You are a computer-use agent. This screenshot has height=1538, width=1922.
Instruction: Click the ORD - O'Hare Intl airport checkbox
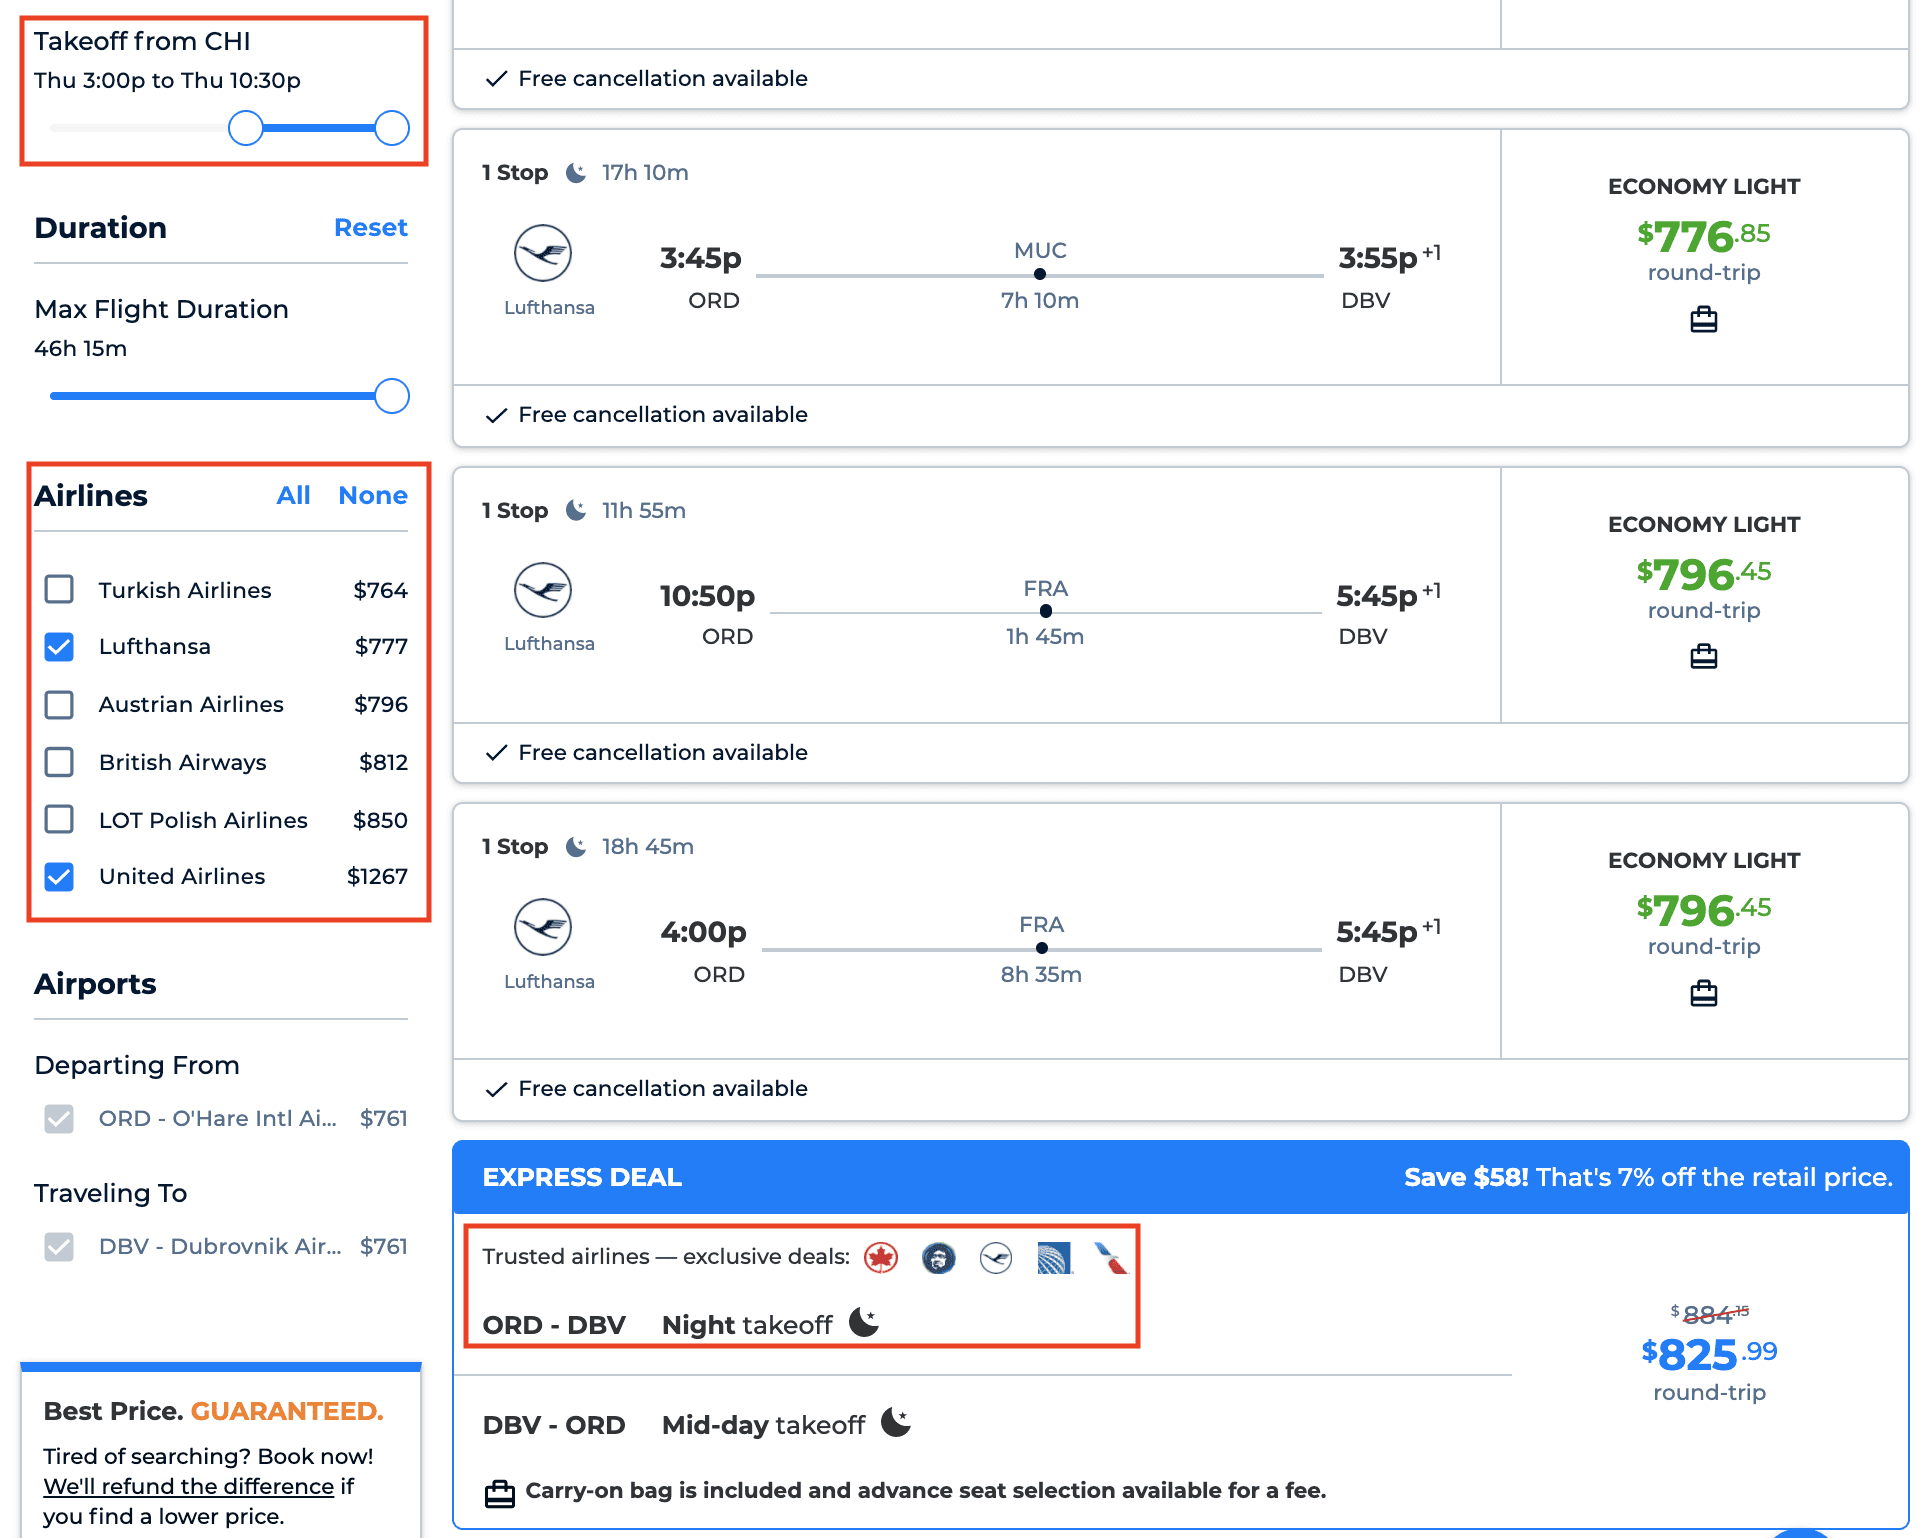tap(59, 1119)
